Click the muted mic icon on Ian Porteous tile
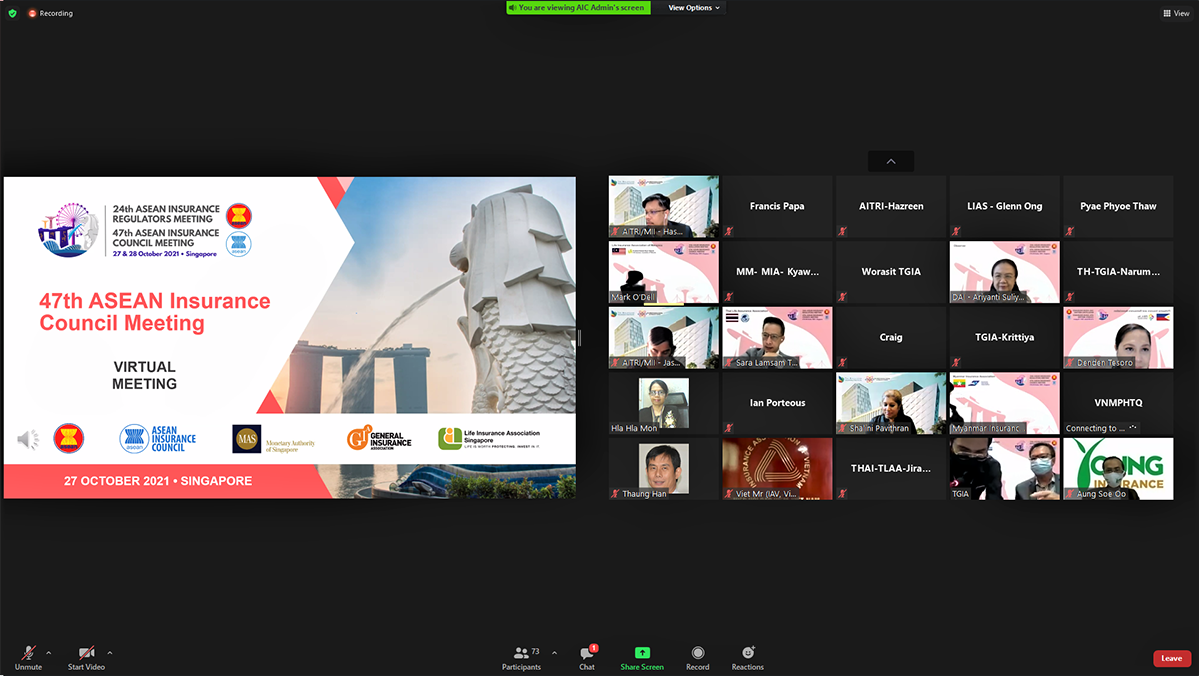The height and width of the screenshot is (676, 1199). point(729,428)
